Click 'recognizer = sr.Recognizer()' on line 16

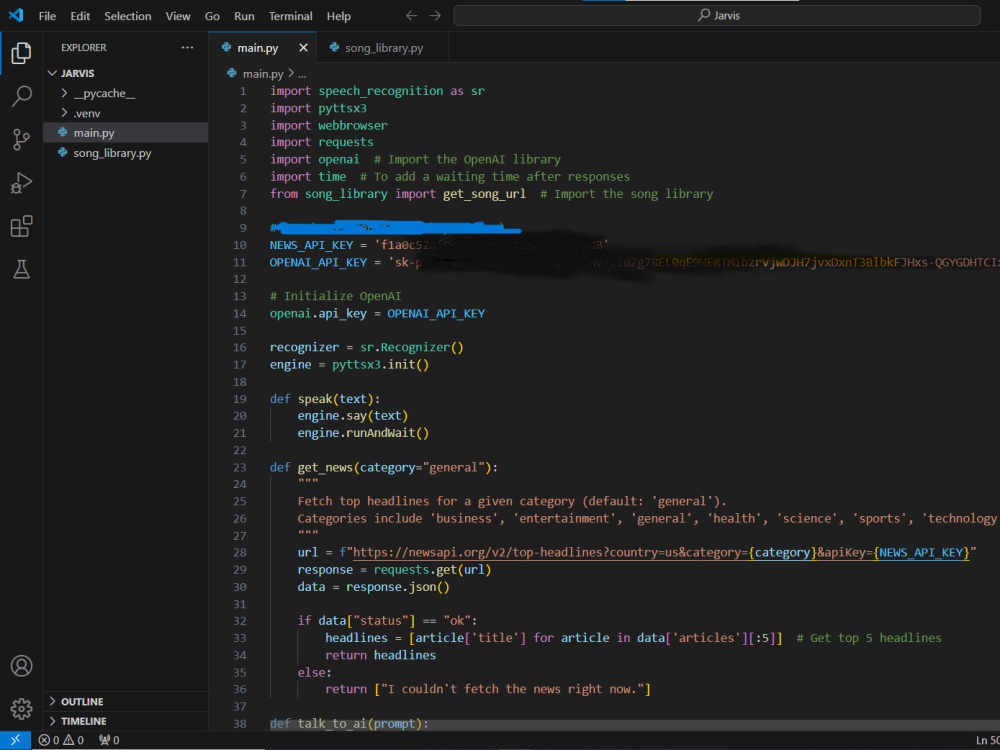pyautogui.click(x=367, y=347)
